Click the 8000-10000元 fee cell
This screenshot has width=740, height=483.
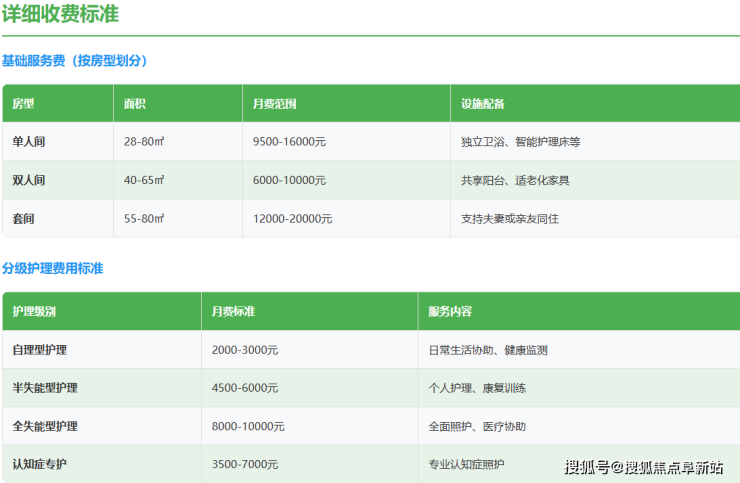(x=248, y=426)
